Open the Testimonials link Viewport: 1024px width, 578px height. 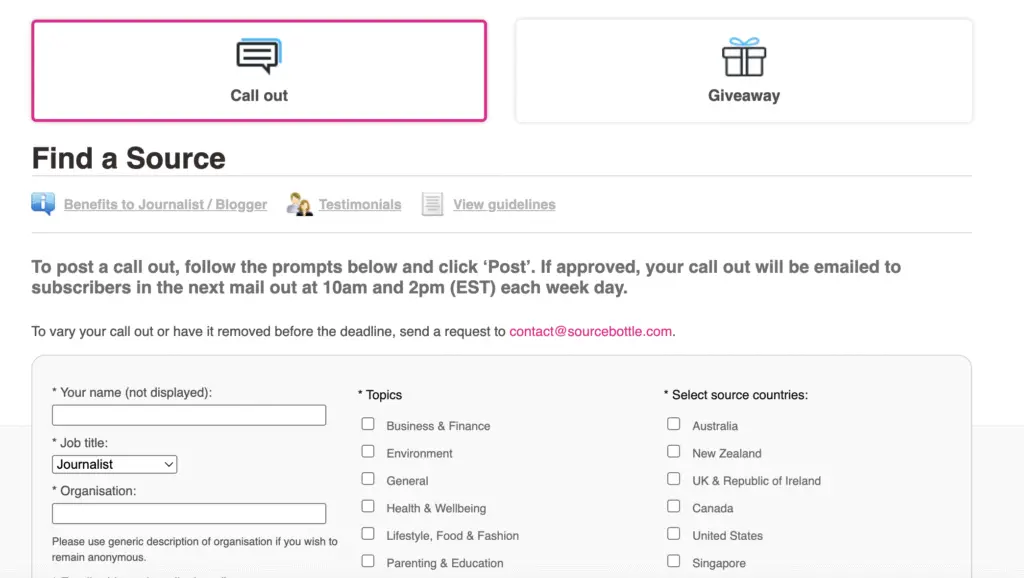tap(360, 204)
